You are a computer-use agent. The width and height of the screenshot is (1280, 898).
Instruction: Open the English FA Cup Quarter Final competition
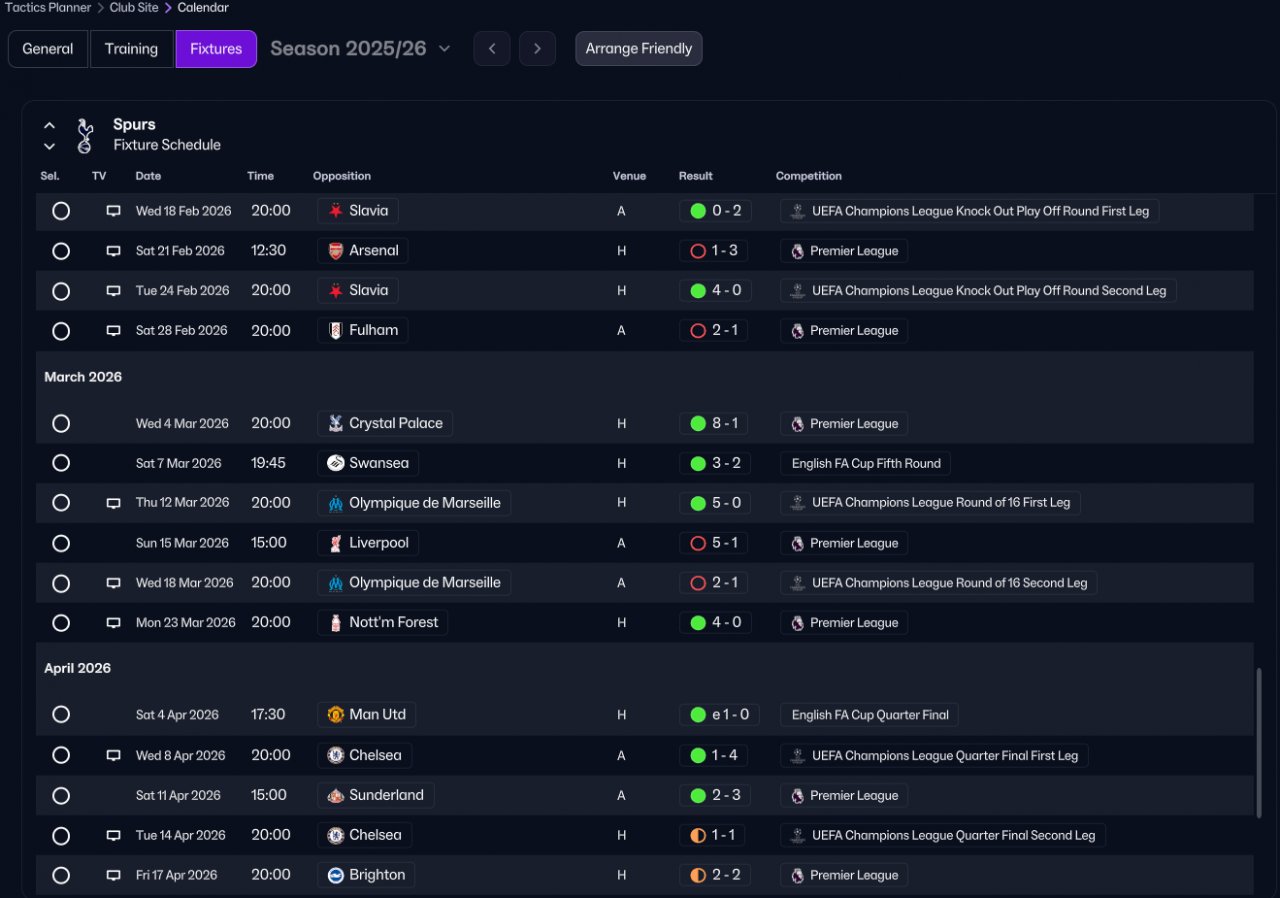tap(870, 715)
